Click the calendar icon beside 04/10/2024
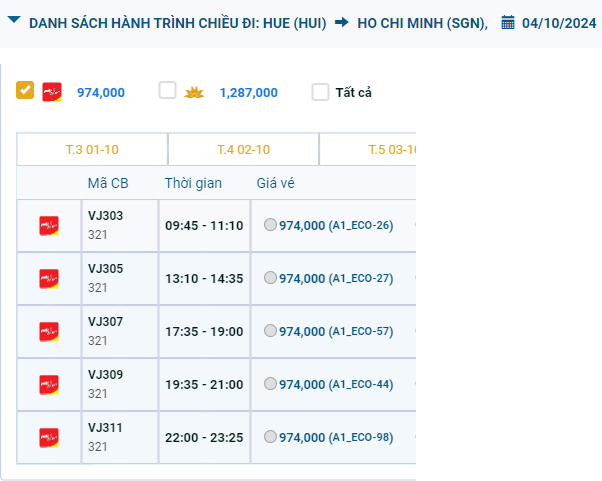Screen dimensions: 602x481 [508, 22]
